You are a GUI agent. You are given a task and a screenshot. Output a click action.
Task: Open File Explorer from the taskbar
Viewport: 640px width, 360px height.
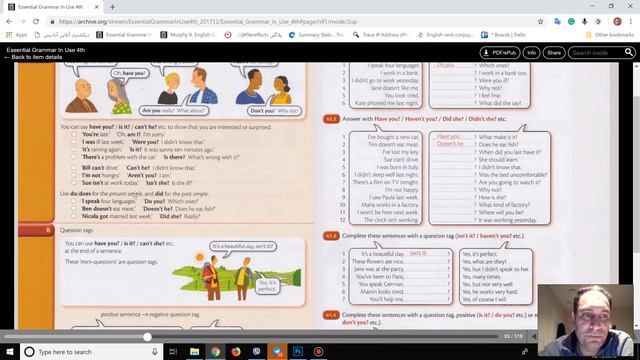point(195,351)
